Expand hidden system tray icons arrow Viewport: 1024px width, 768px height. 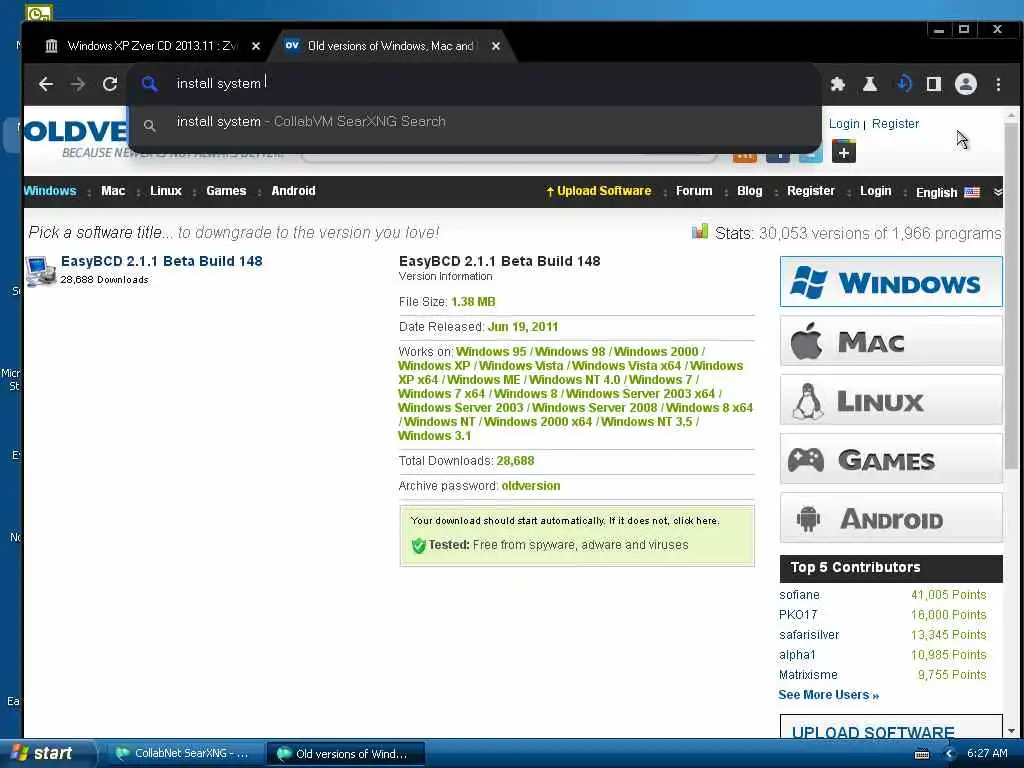950,754
